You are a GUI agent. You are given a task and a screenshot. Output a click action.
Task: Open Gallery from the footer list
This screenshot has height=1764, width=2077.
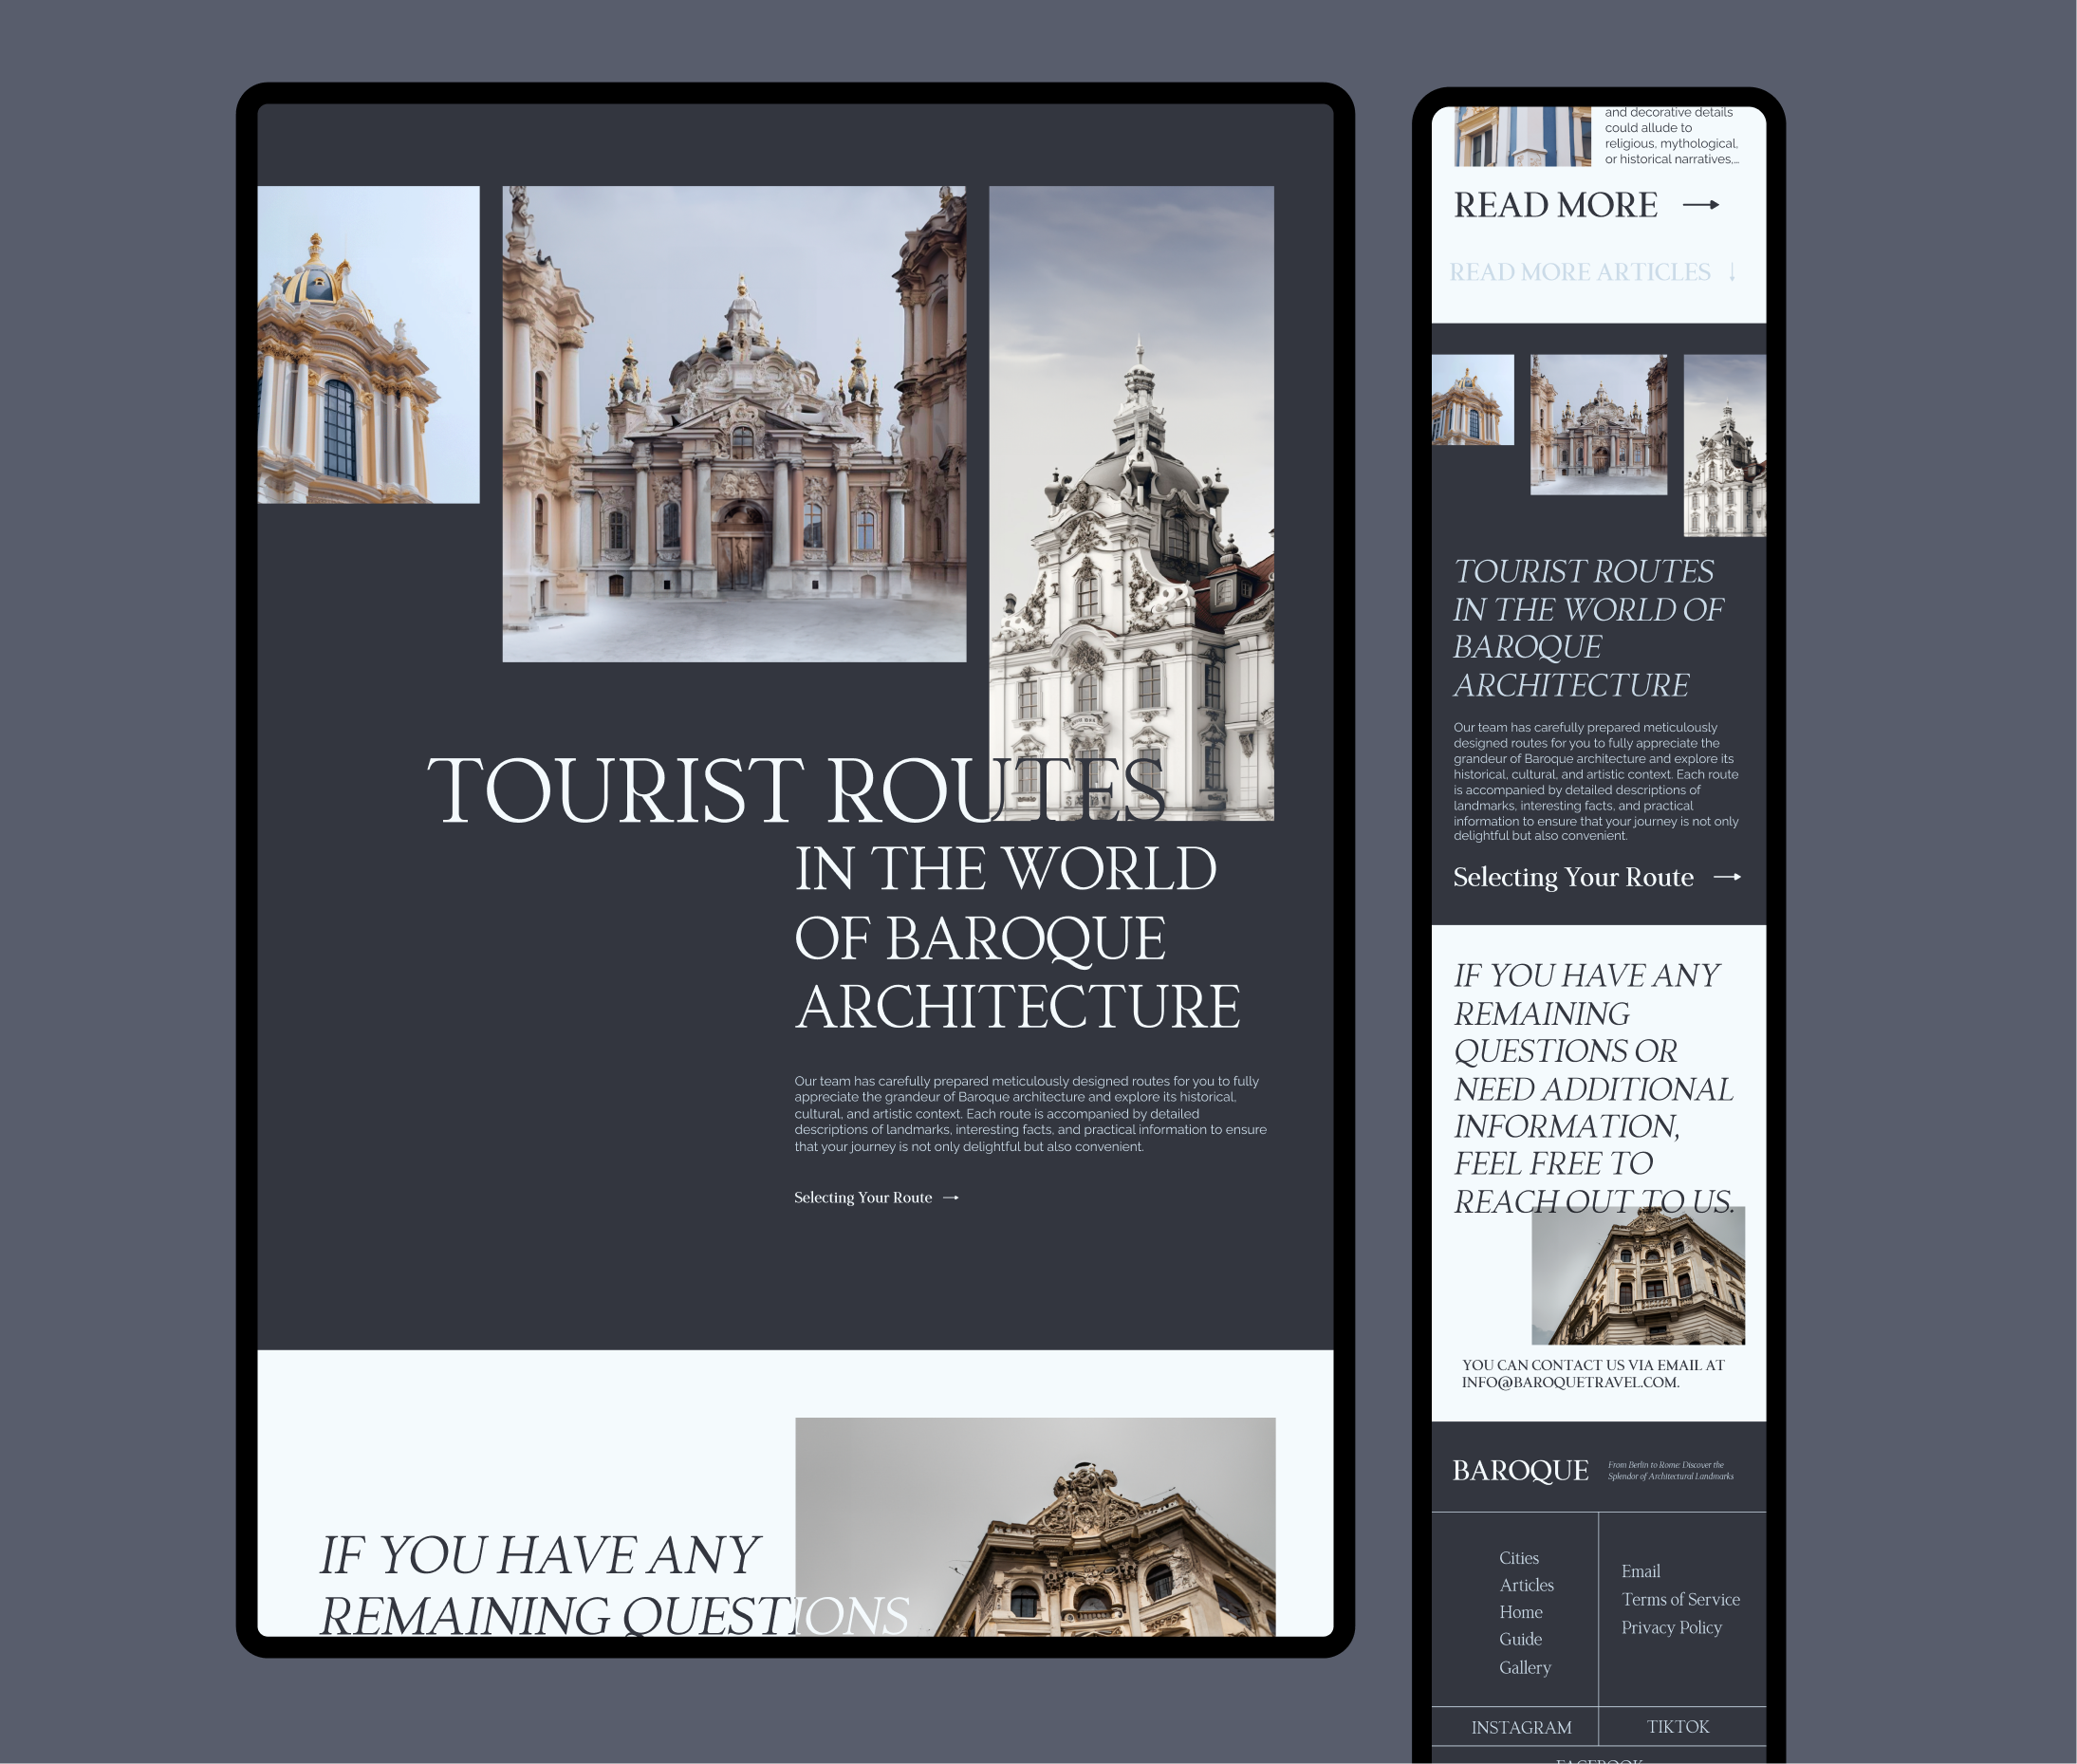coord(1525,1667)
